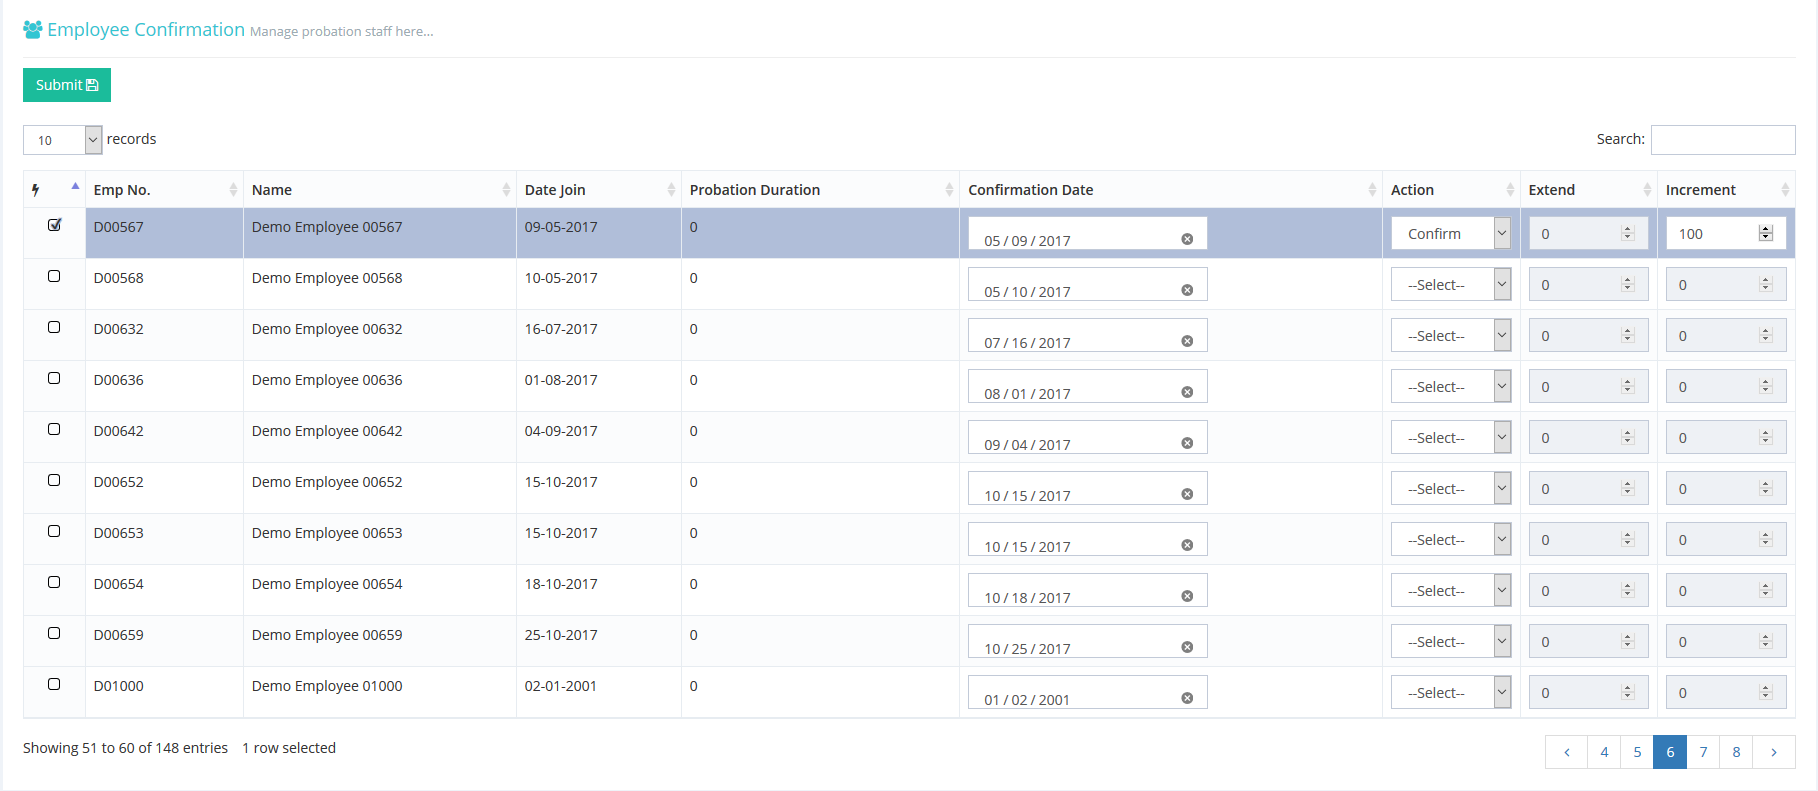
Task: Jump to page 7
Action: 1703,752
